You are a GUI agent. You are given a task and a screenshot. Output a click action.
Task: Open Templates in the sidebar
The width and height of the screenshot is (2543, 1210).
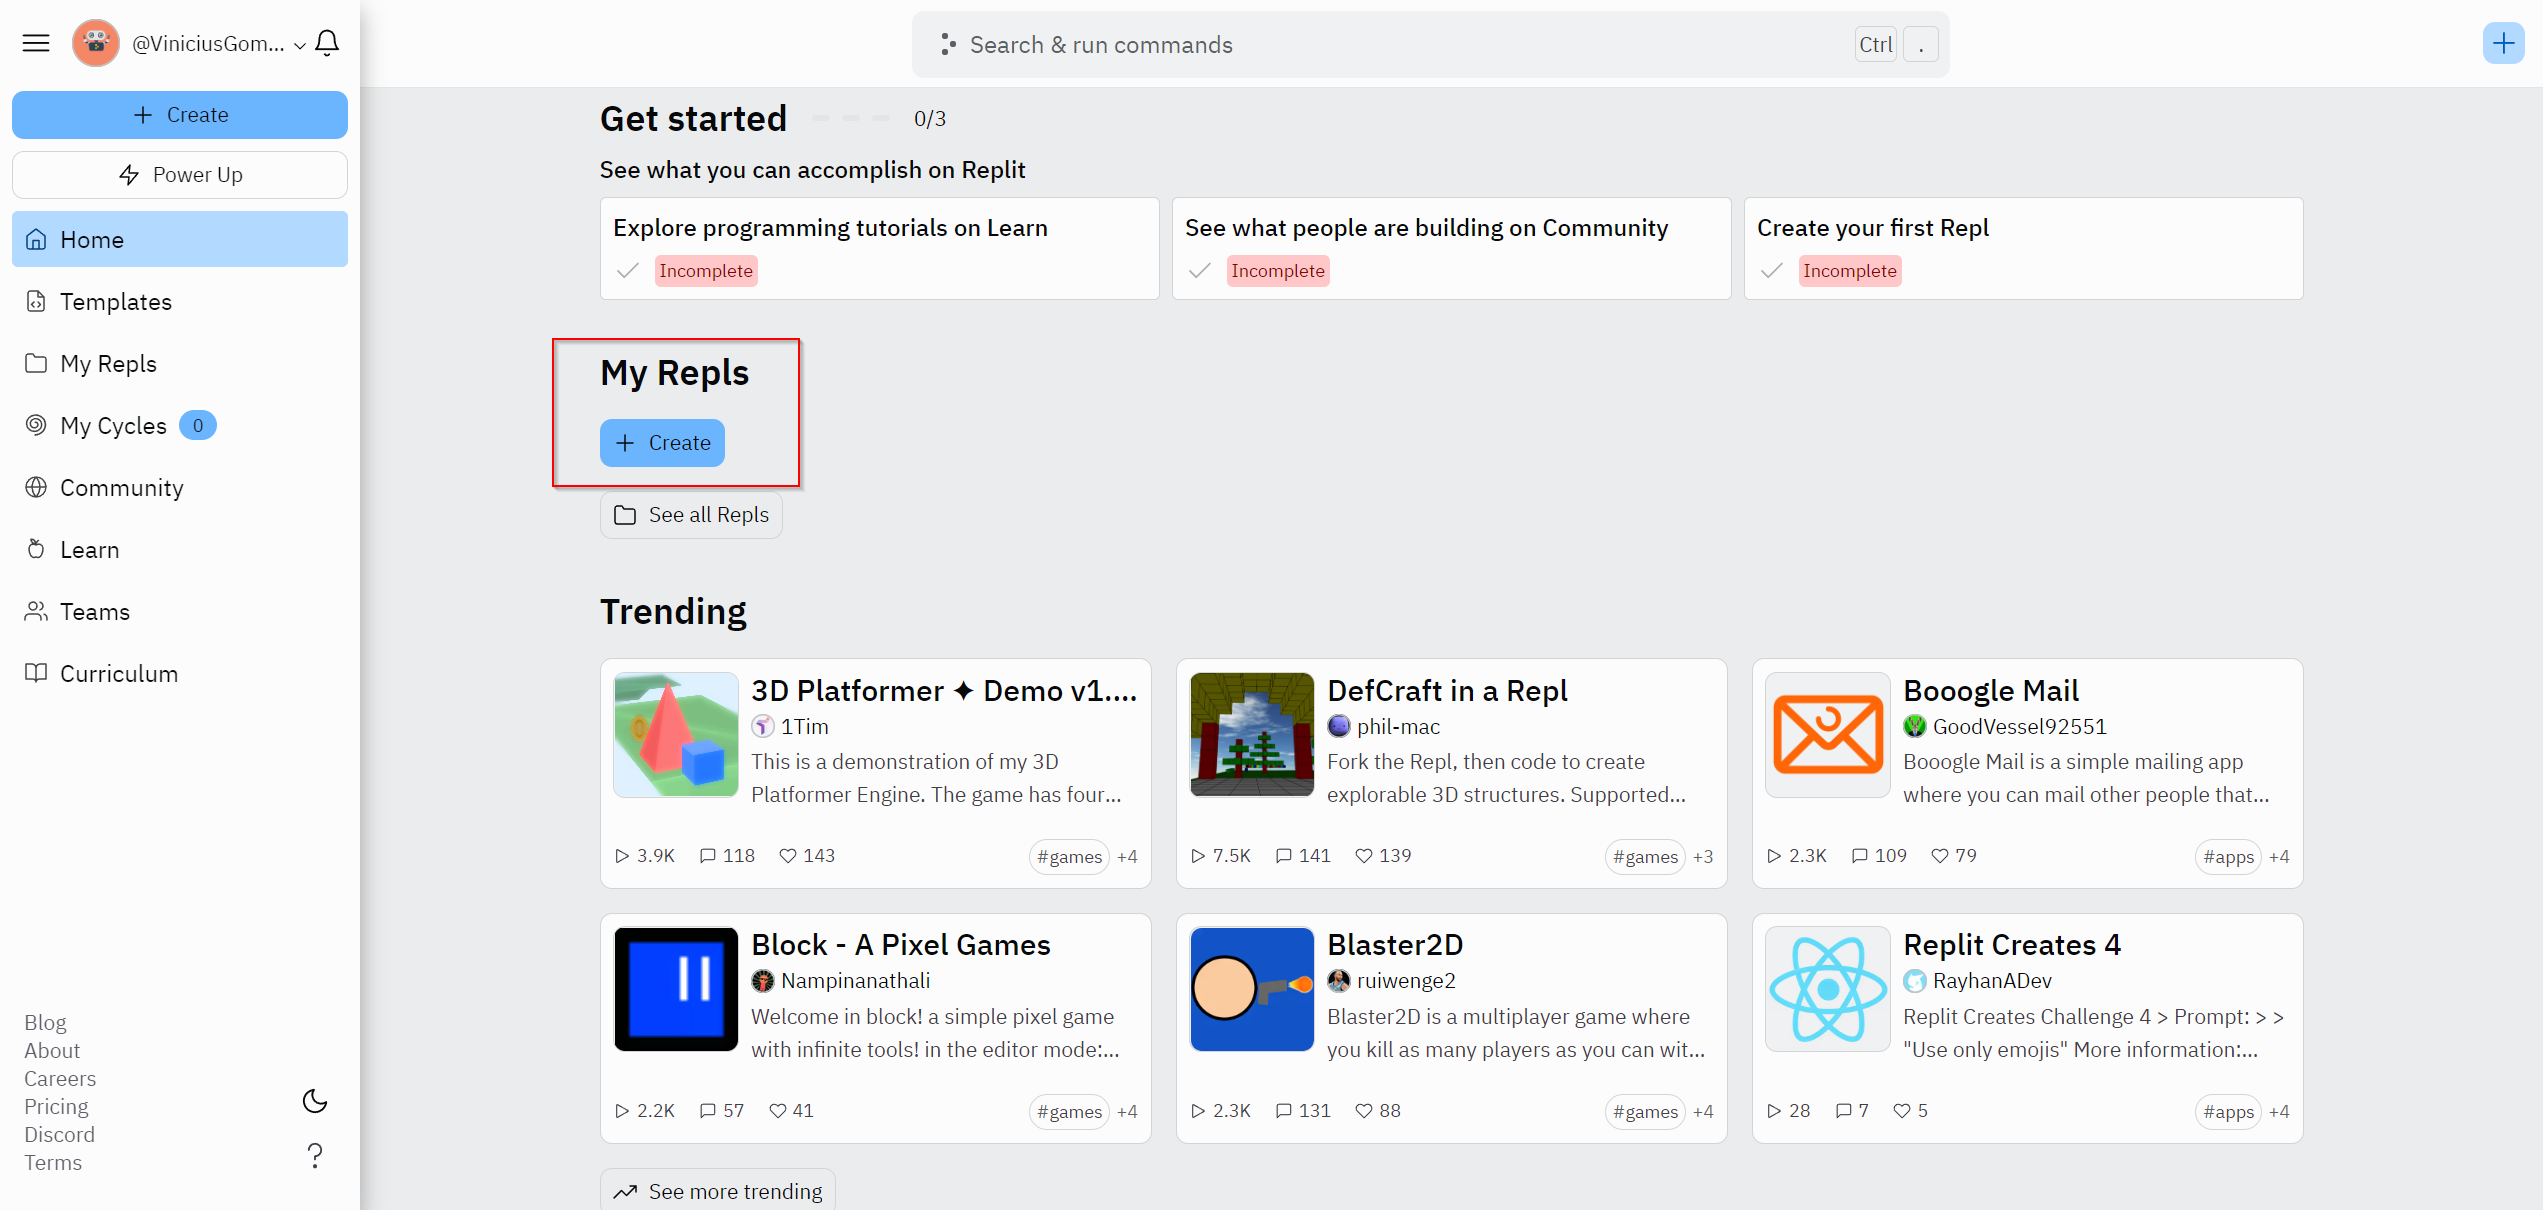pos(115,302)
